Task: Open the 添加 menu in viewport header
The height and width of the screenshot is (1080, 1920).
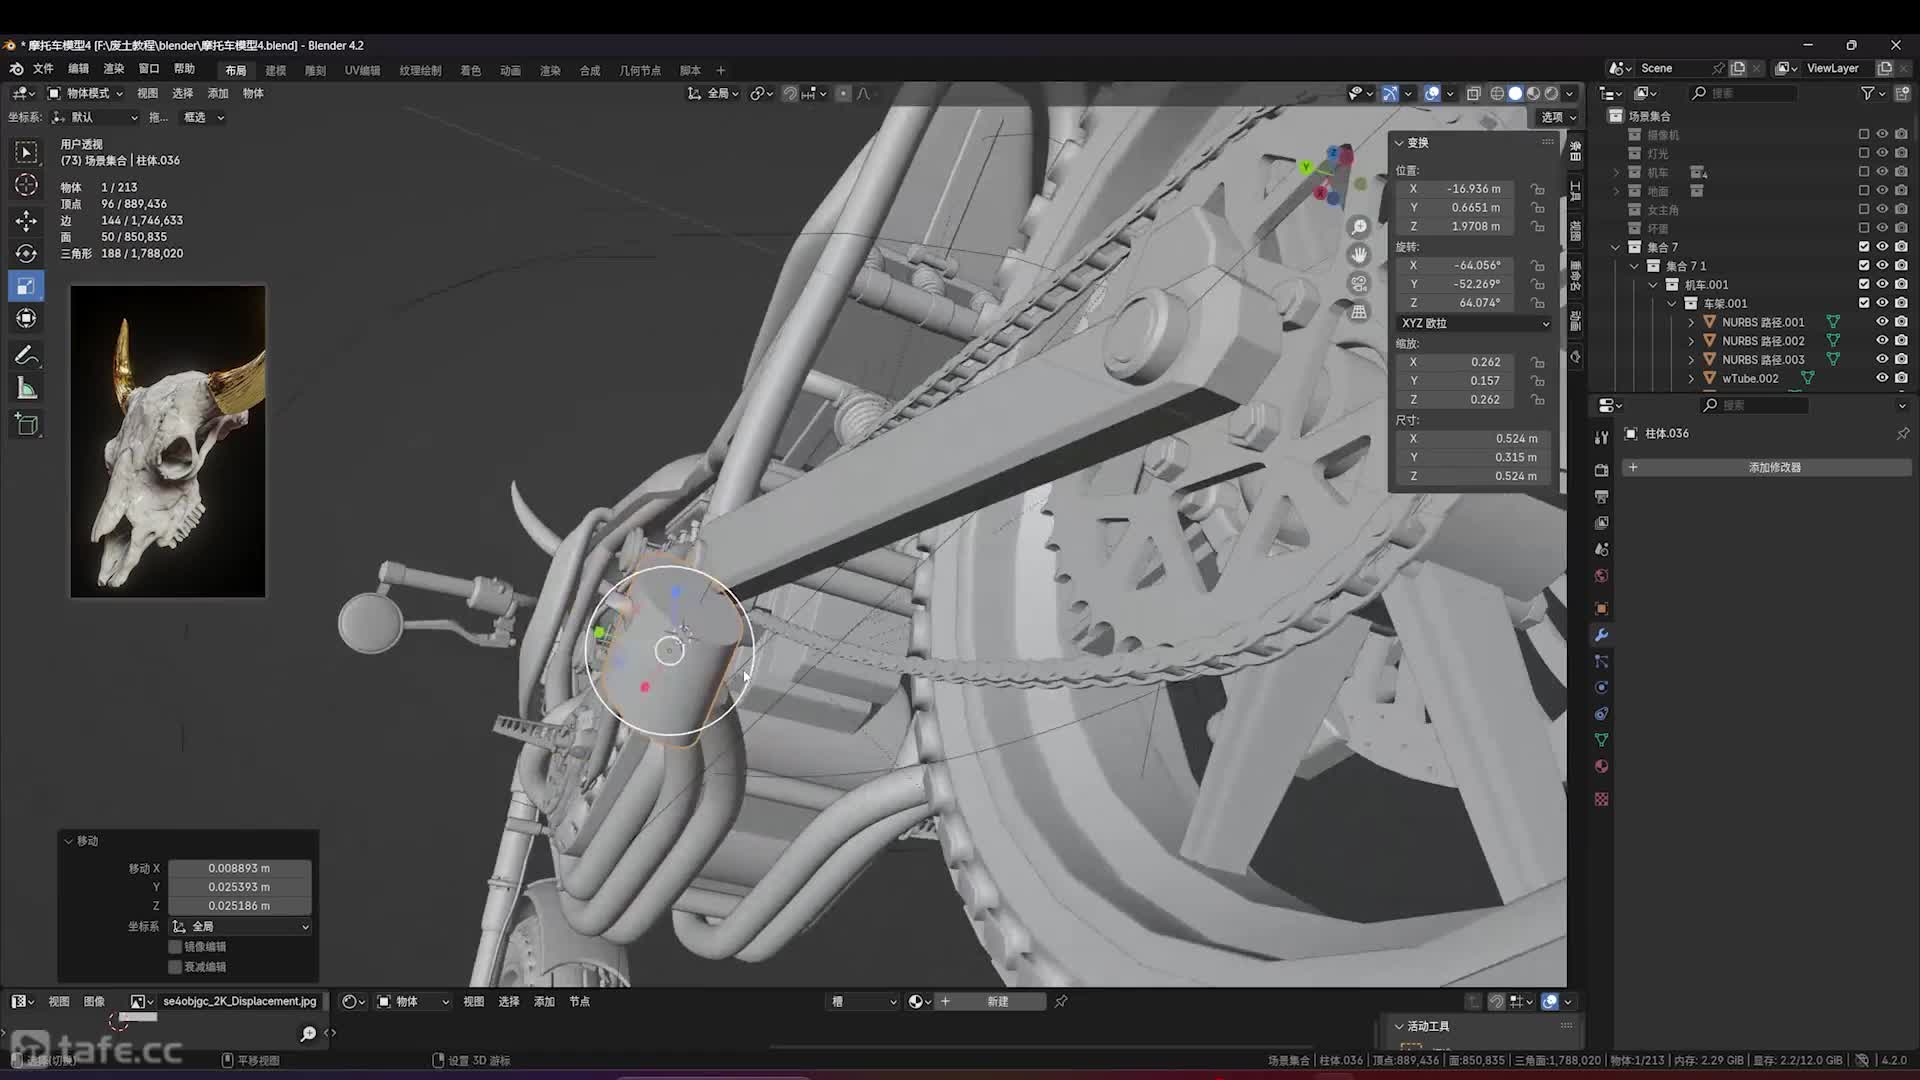Action: pyautogui.click(x=218, y=93)
